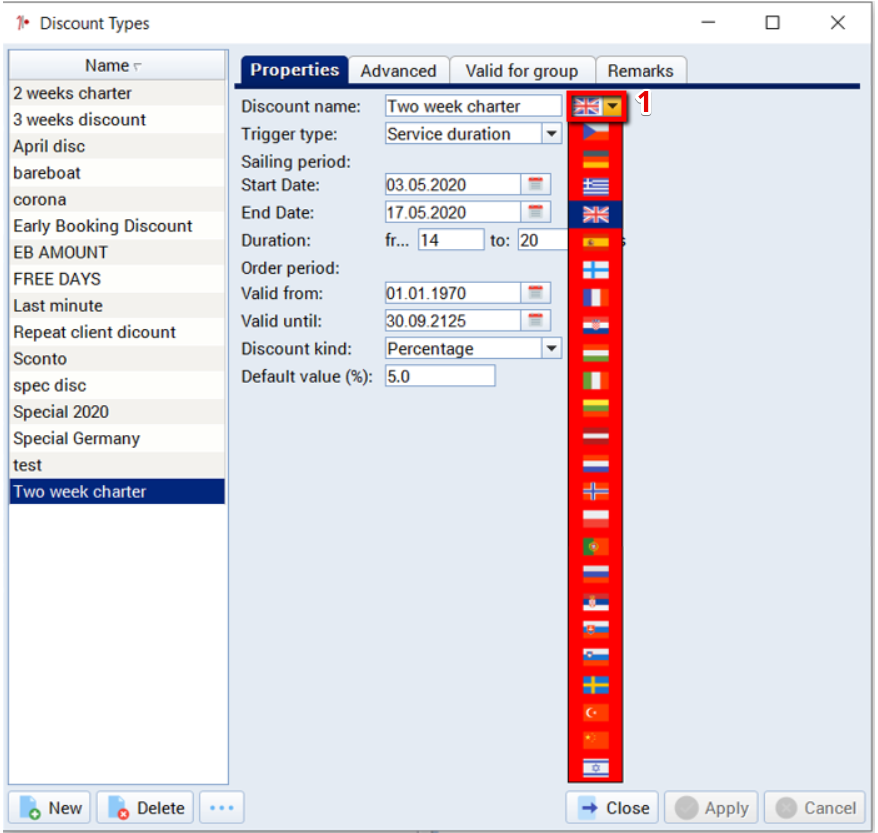Image resolution: width=878 pixels, height=833 pixels.
Task: Select the Dutch flag language option
Action: tap(595, 464)
